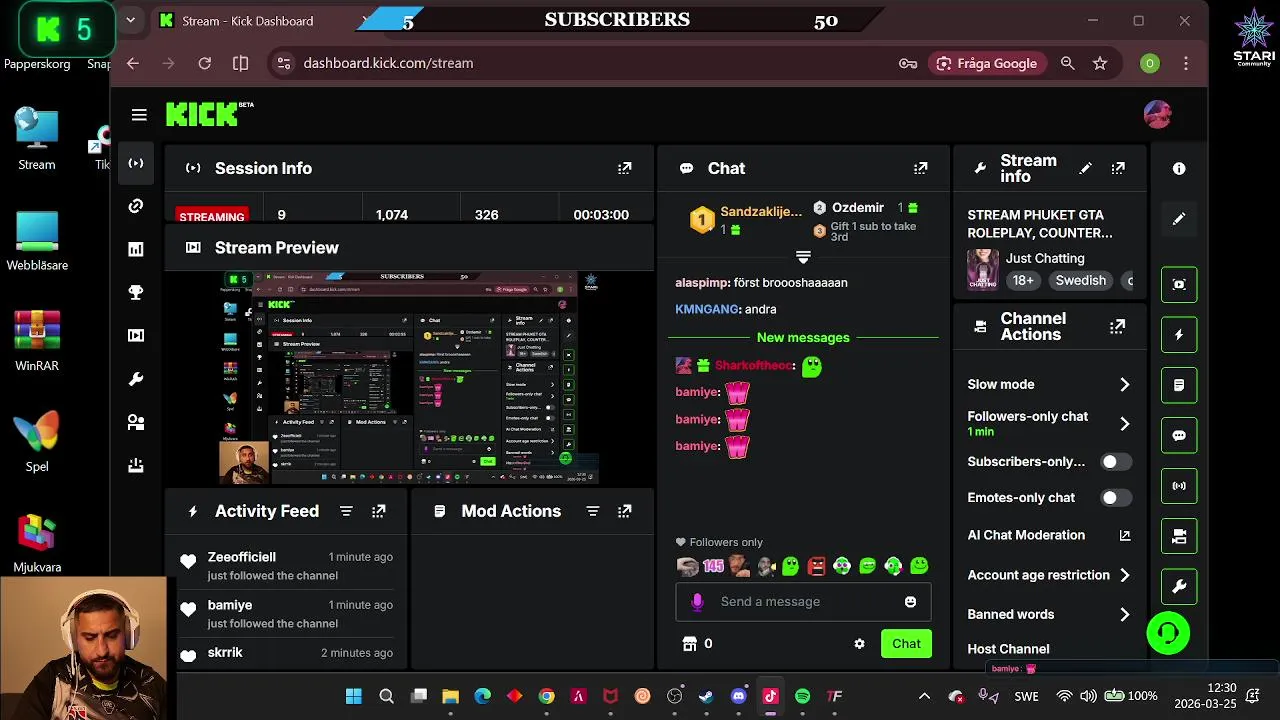
Task: Show hidden system tray icons
Action: point(924,696)
